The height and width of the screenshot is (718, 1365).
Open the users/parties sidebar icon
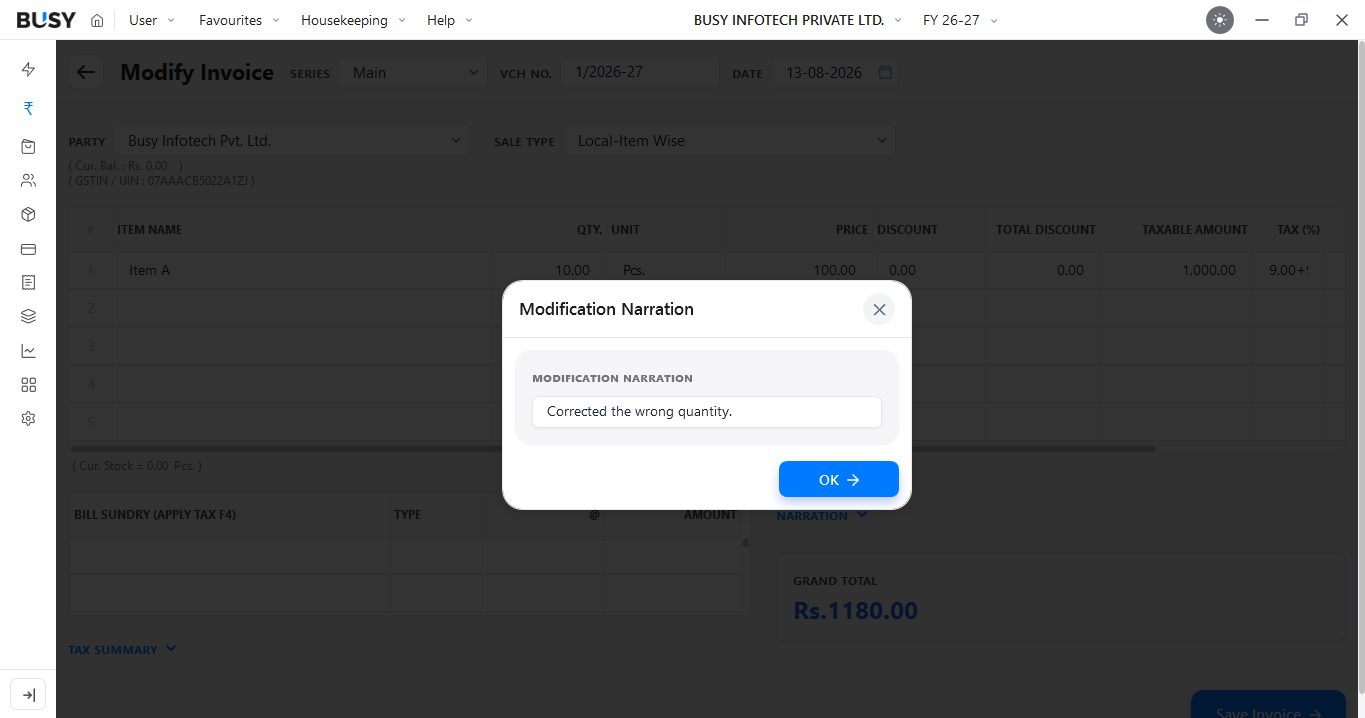(28, 181)
